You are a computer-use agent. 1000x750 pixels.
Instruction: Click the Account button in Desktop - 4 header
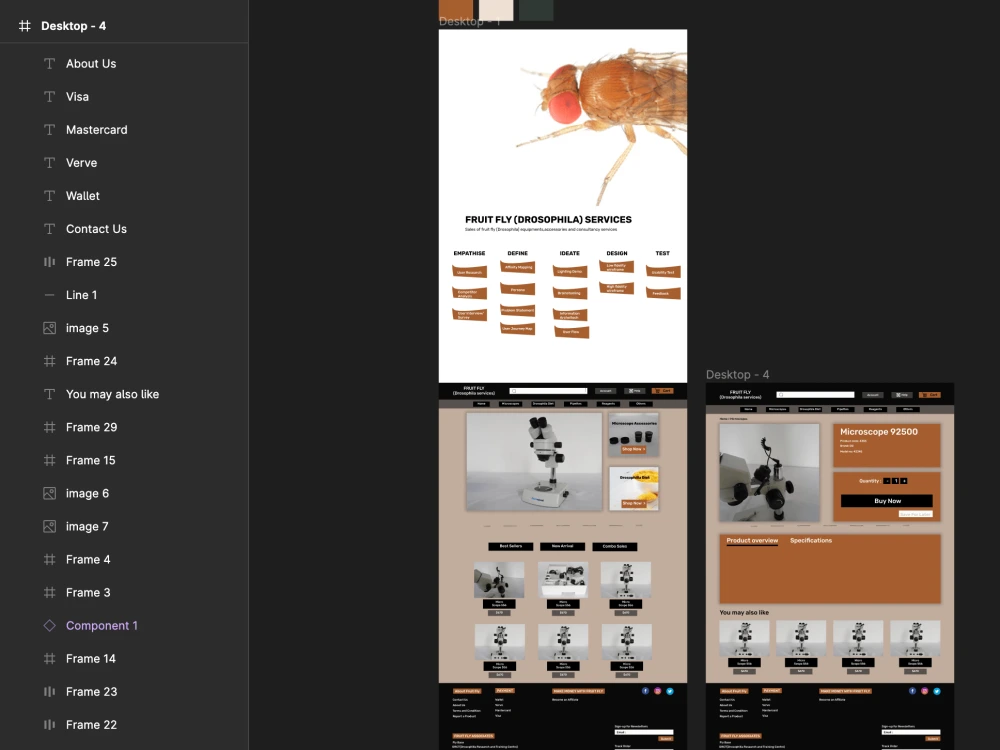[872, 395]
